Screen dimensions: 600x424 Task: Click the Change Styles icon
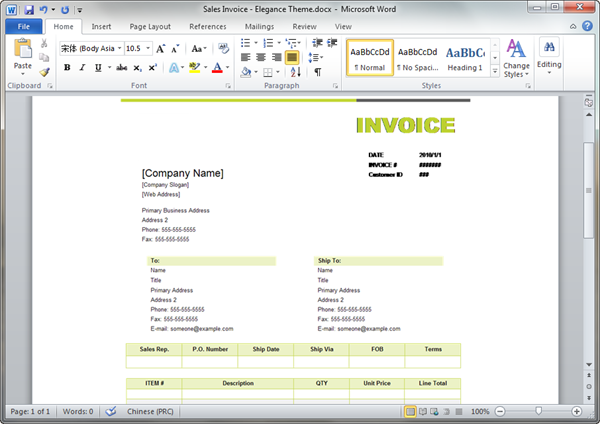tap(516, 57)
